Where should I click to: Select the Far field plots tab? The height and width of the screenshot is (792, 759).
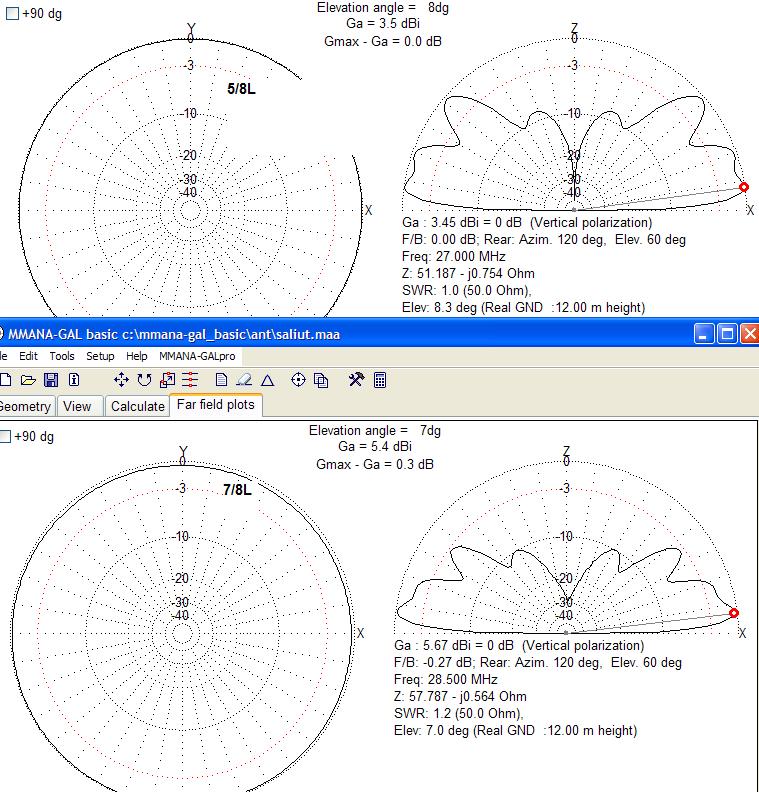coord(216,405)
